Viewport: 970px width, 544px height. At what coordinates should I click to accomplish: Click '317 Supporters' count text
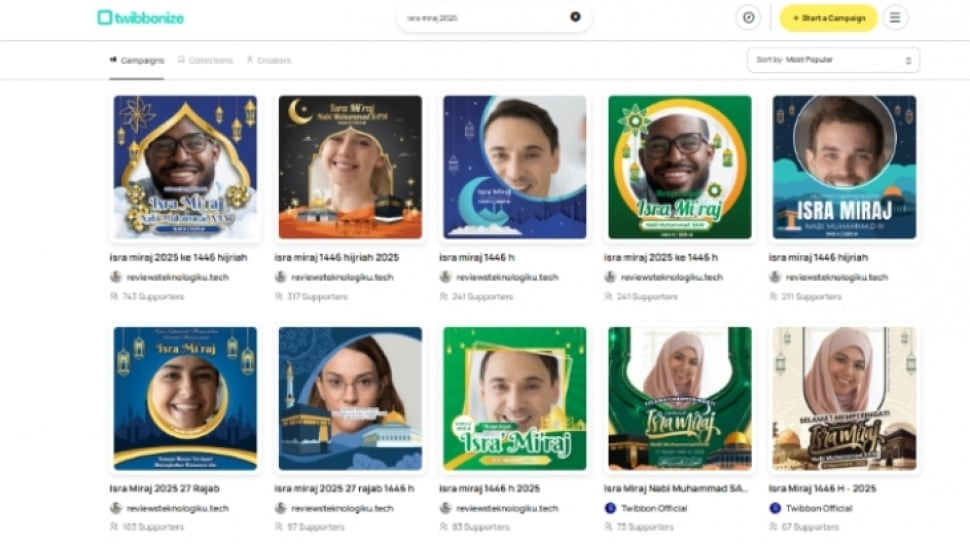pos(317,297)
